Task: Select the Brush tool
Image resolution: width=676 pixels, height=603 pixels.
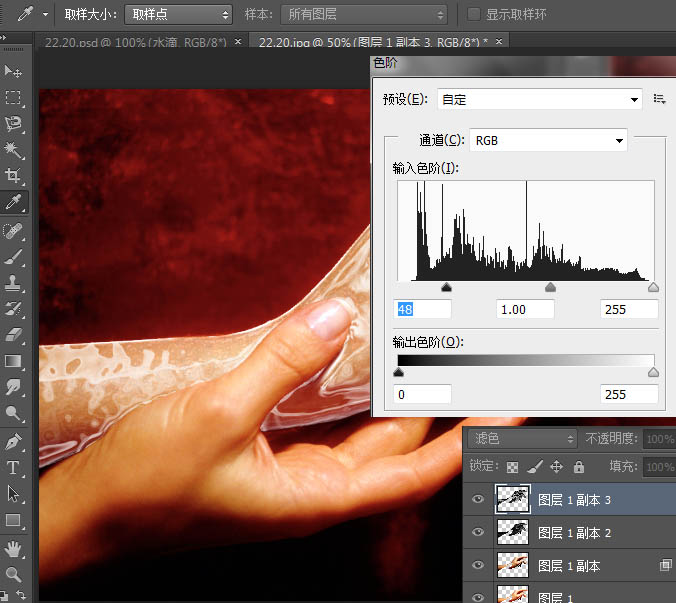Action: 13,257
